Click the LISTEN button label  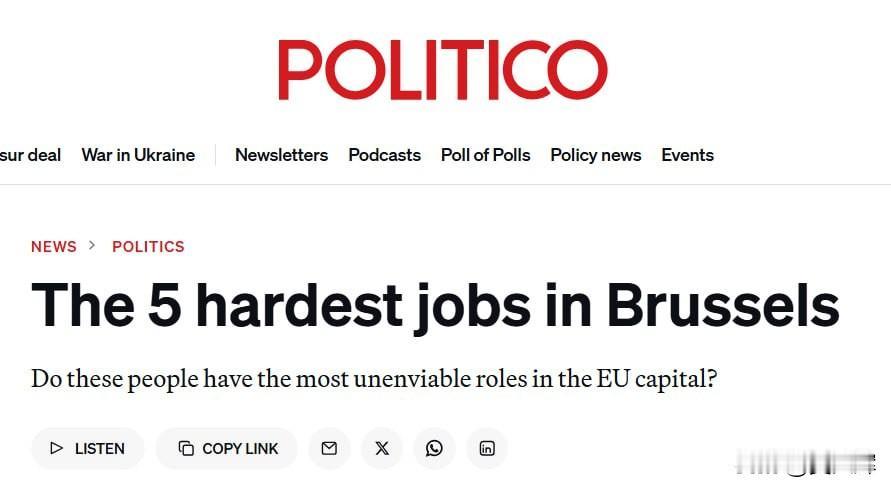click(100, 449)
